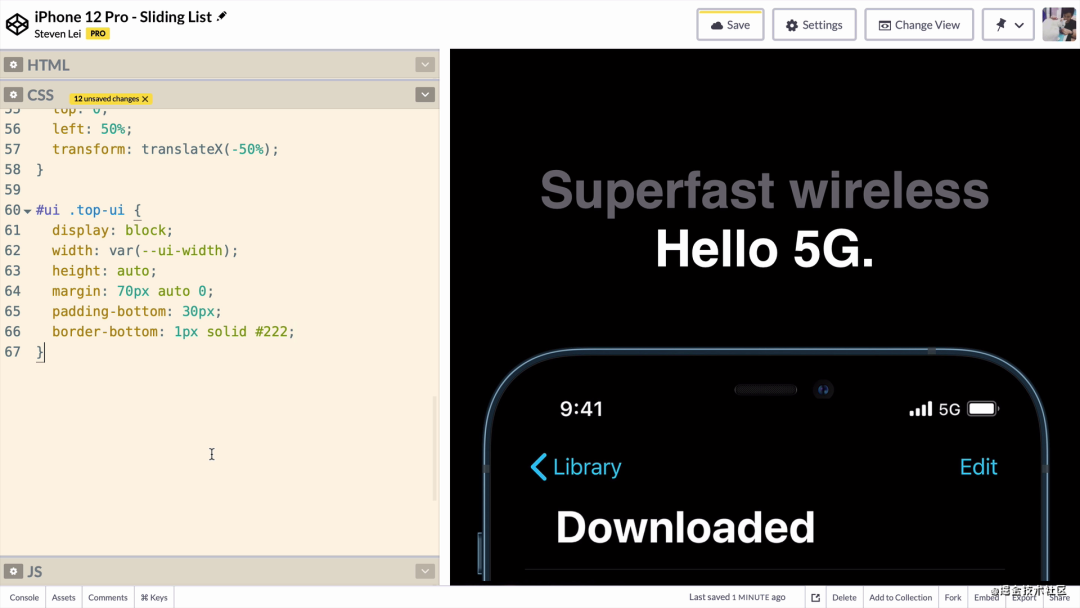Fork this pen

tap(953, 598)
